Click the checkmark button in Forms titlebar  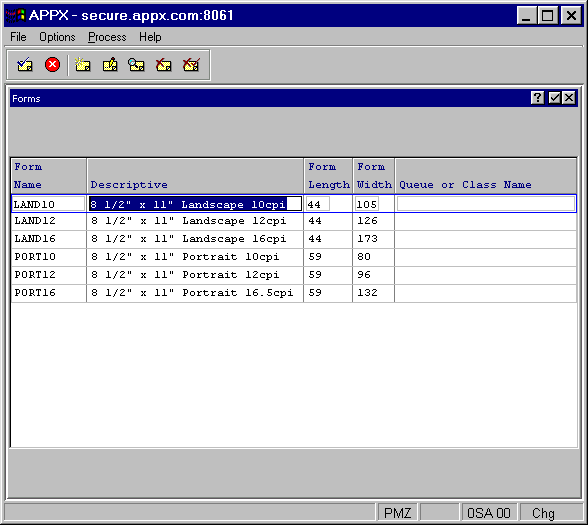click(554, 98)
